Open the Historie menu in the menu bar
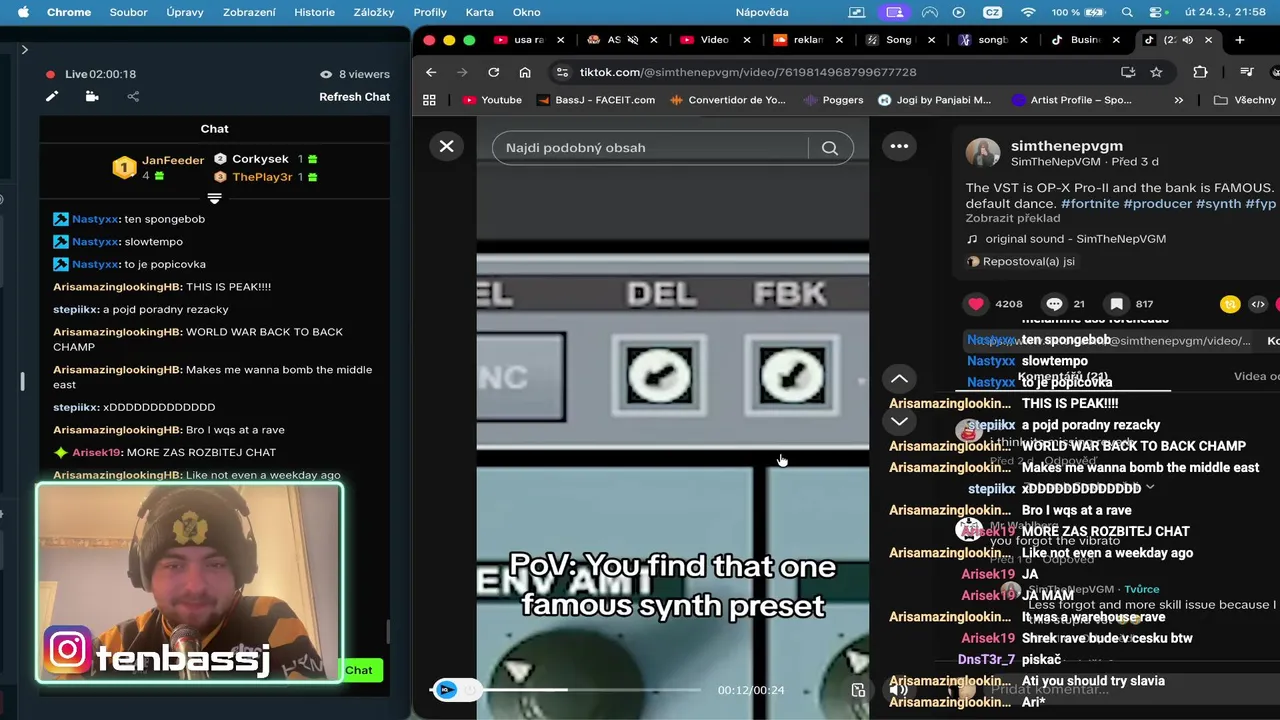1280x720 pixels. click(x=314, y=12)
